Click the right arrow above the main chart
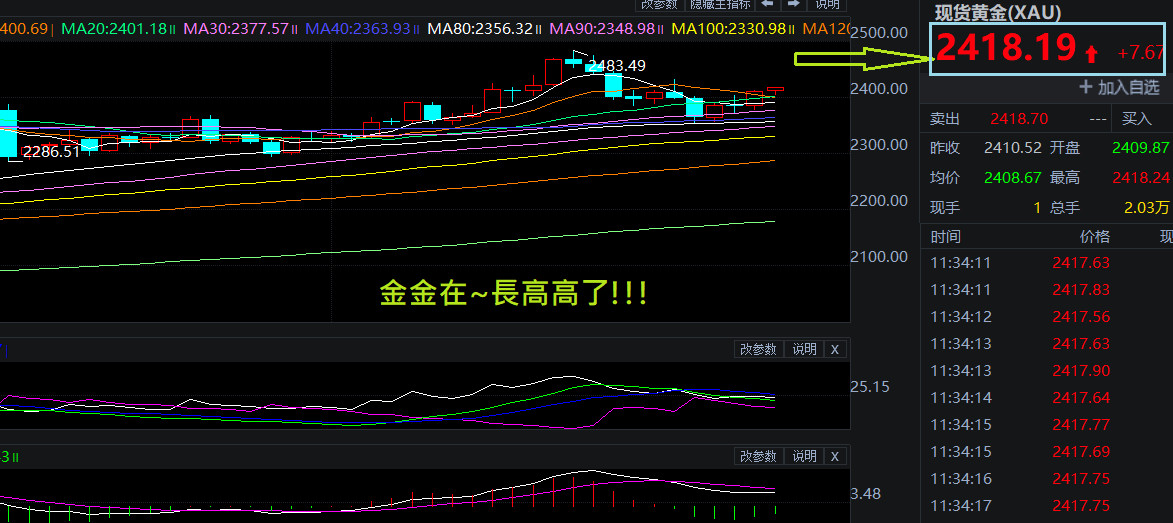1173x523 pixels. pyautogui.click(x=794, y=4)
